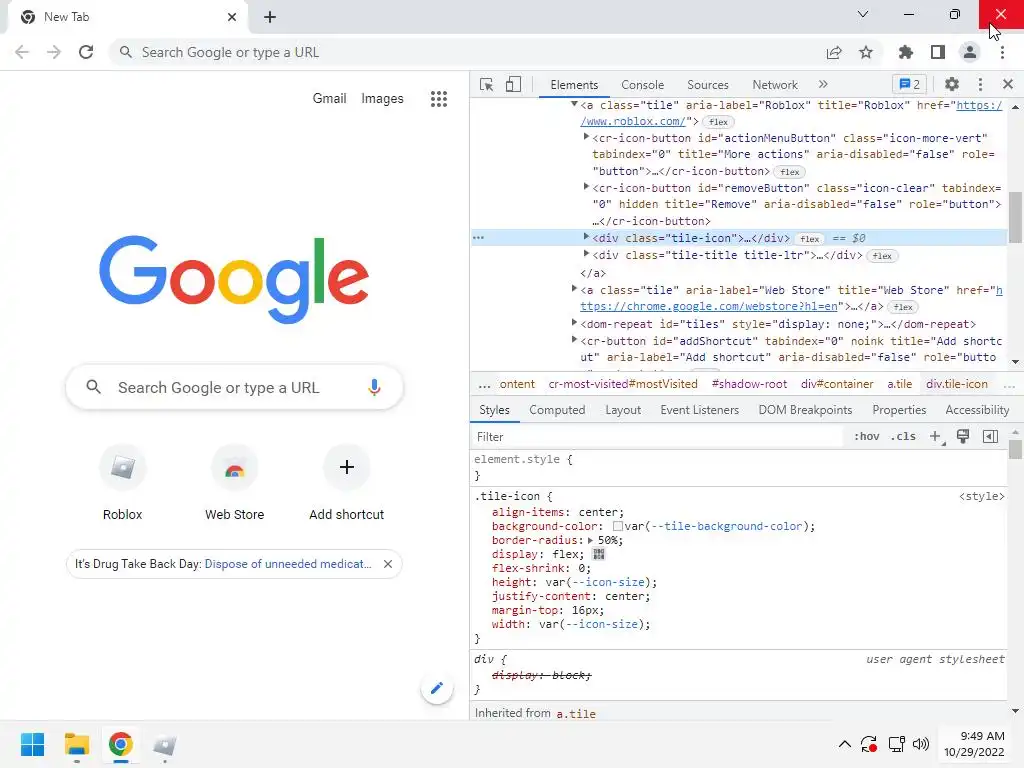Show more DevTools tabs chevron
The image size is (1024, 768).
823,84
